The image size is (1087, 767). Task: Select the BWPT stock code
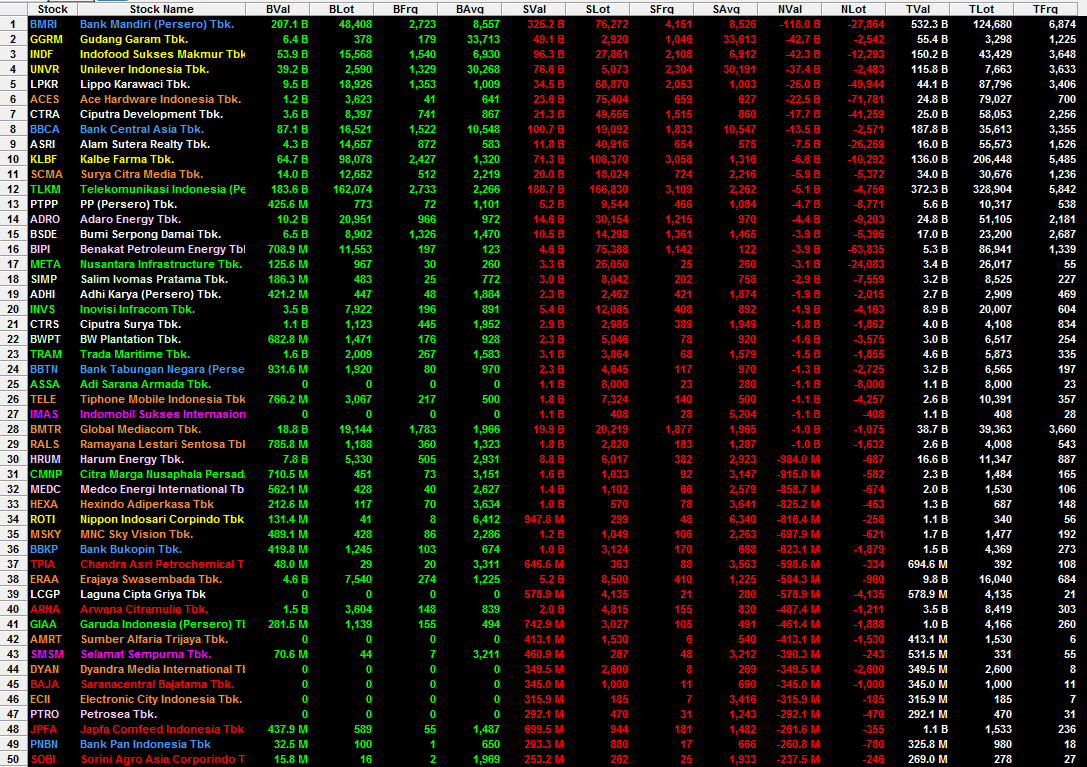46,340
